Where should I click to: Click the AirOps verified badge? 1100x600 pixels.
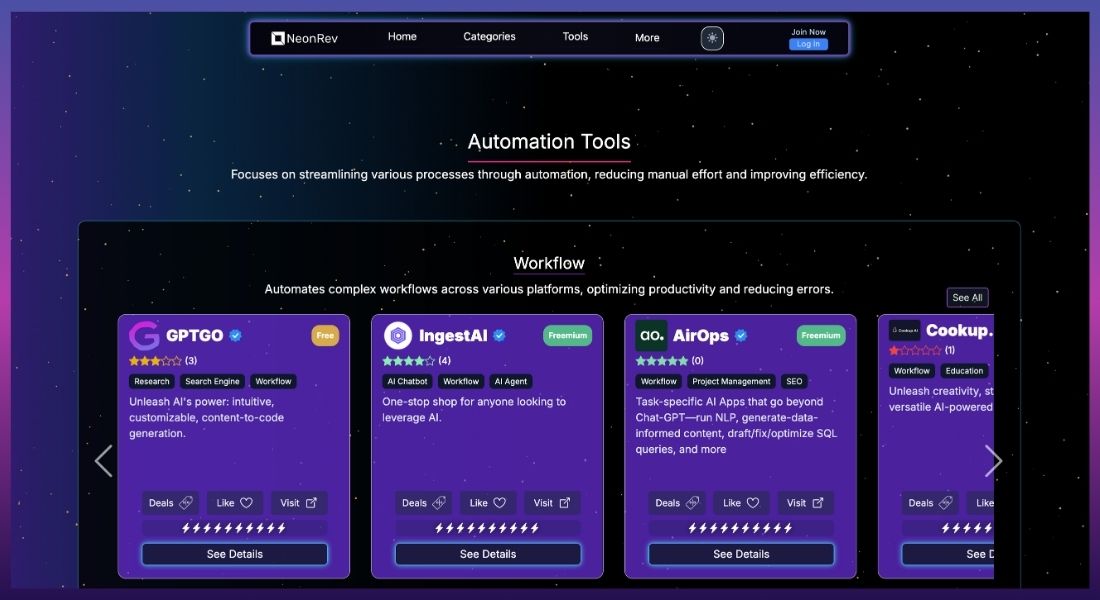point(741,335)
